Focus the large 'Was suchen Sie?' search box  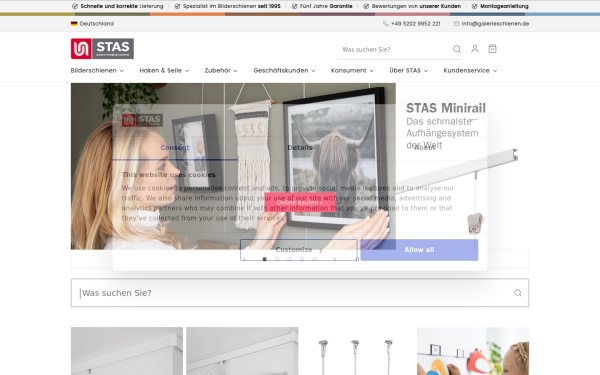(300, 293)
